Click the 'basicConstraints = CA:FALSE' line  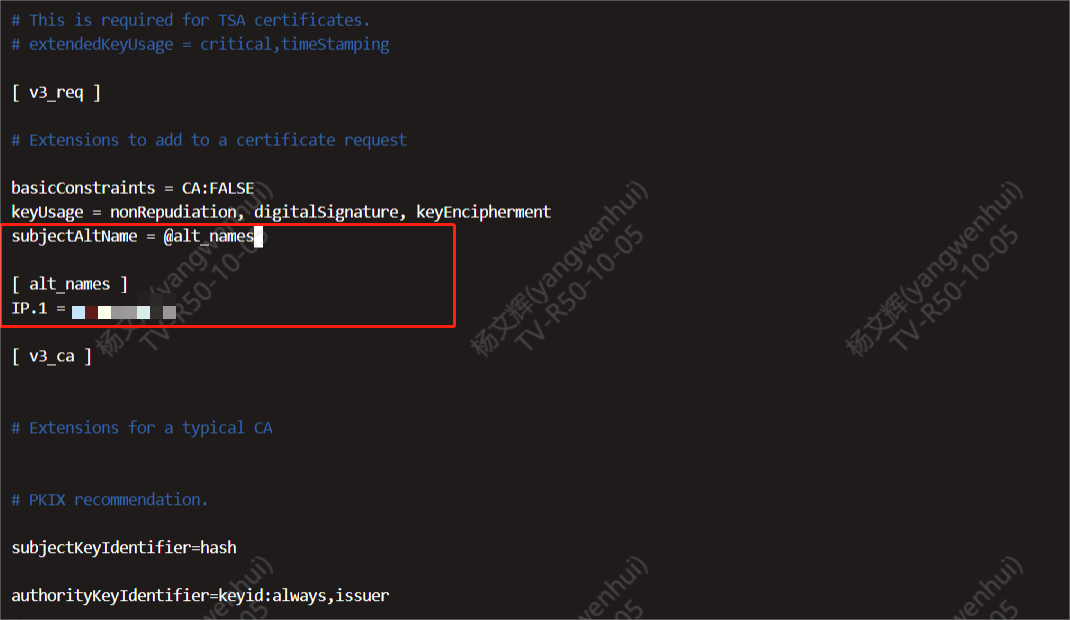[x=132, y=188]
